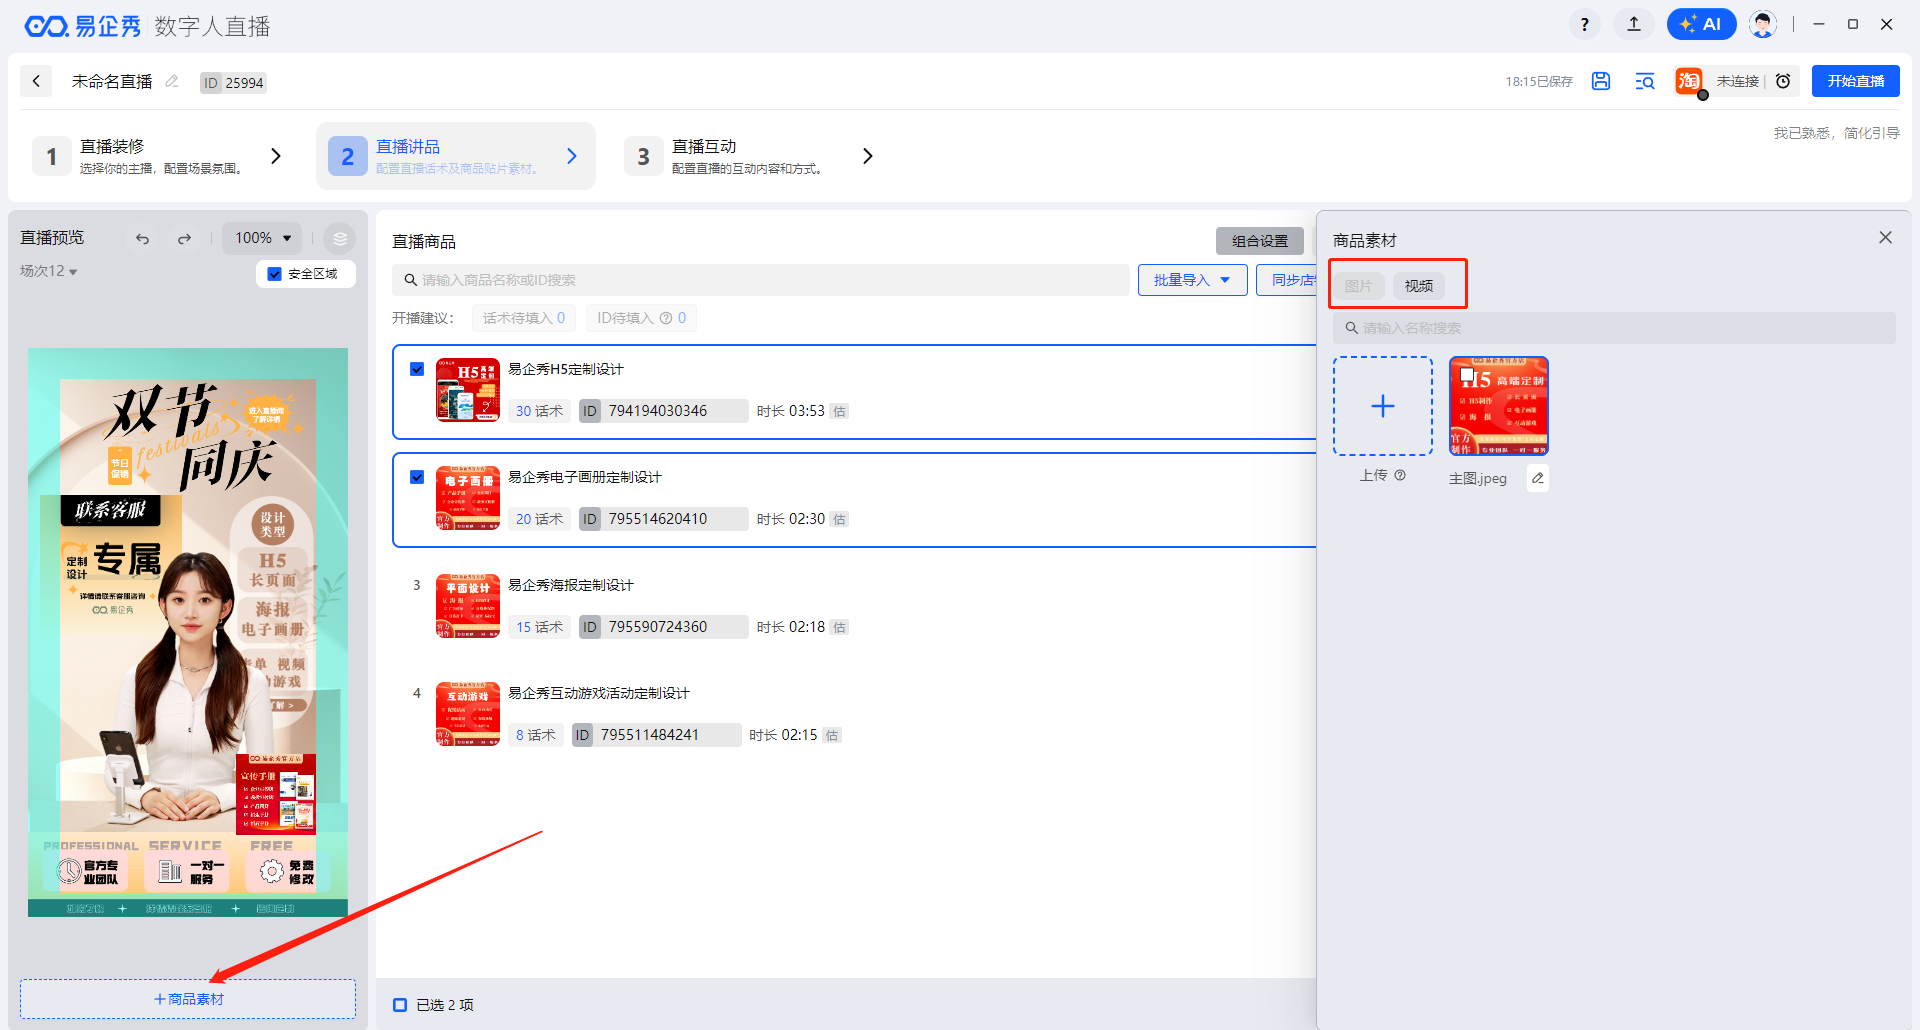This screenshot has height=1030, width=1920.
Task: Go back with the left arrow
Action: (x=36, y=81)
